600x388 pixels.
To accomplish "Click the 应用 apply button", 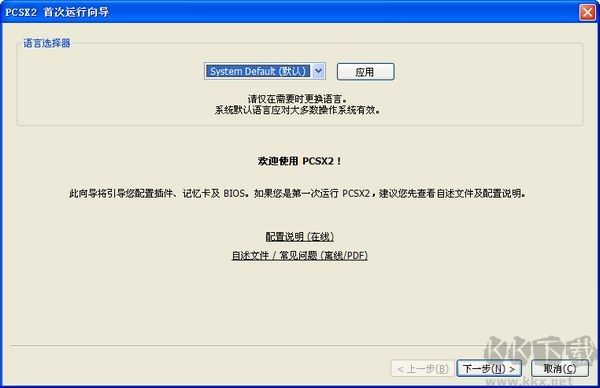I will coord(365,72).
